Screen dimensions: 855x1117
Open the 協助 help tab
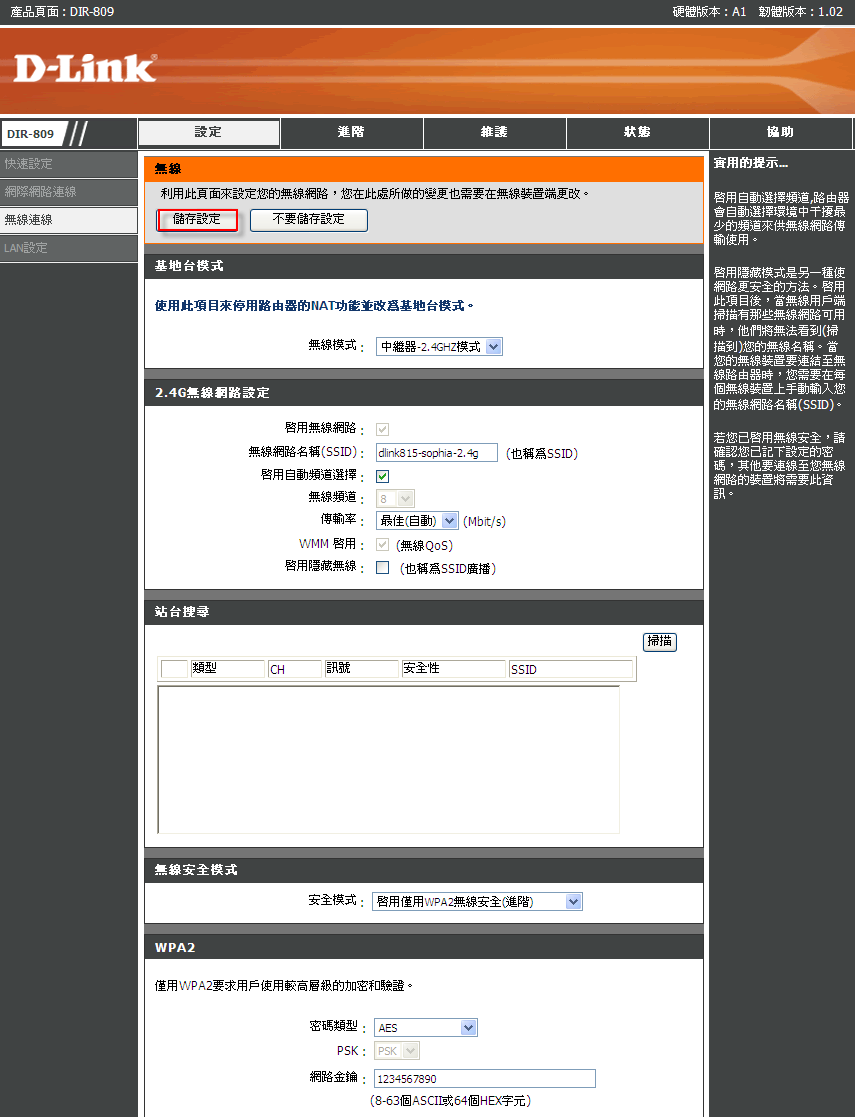coord(780,133)
